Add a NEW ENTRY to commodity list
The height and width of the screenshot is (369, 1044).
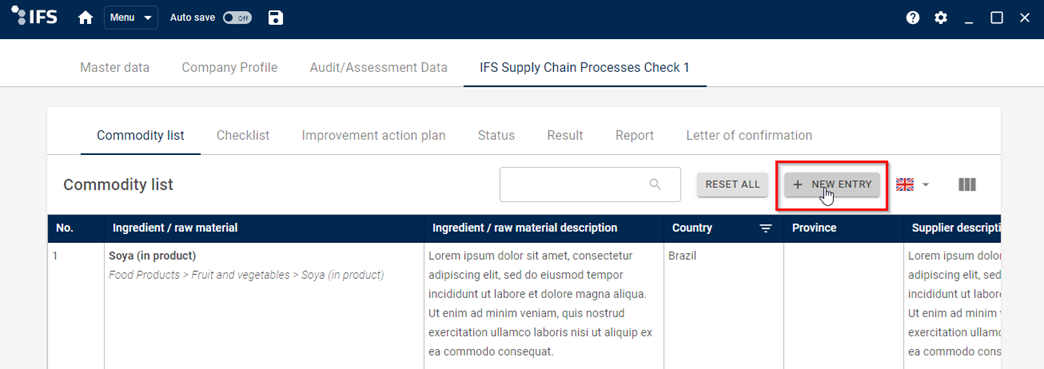point(832,184)
